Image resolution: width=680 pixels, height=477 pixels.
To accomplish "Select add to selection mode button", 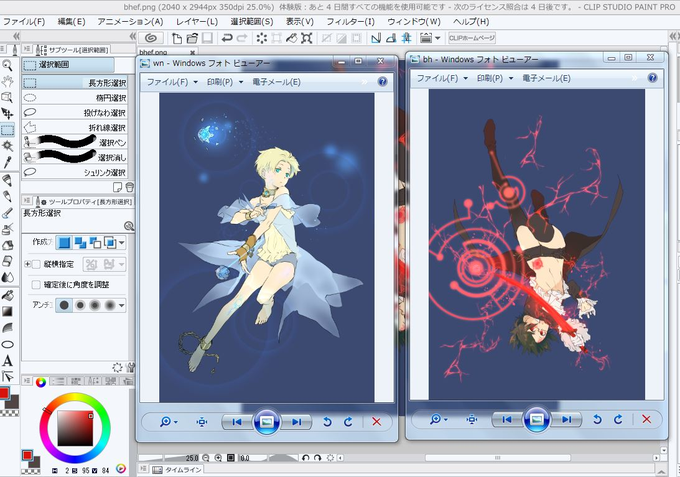I will pyautogui.click(x=80, y=242).
